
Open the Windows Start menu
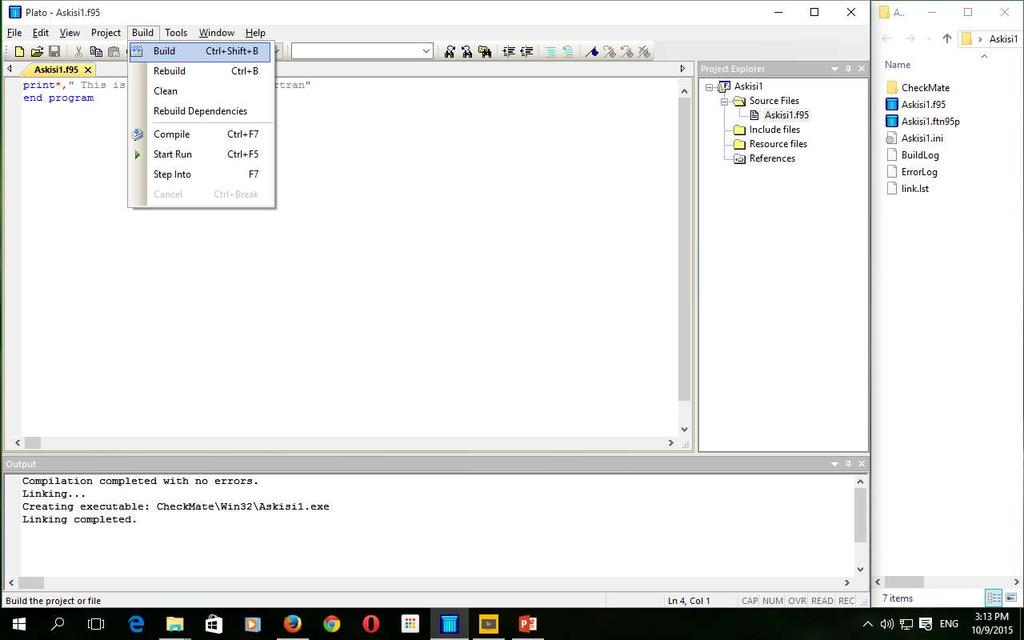tap(19, 624)
